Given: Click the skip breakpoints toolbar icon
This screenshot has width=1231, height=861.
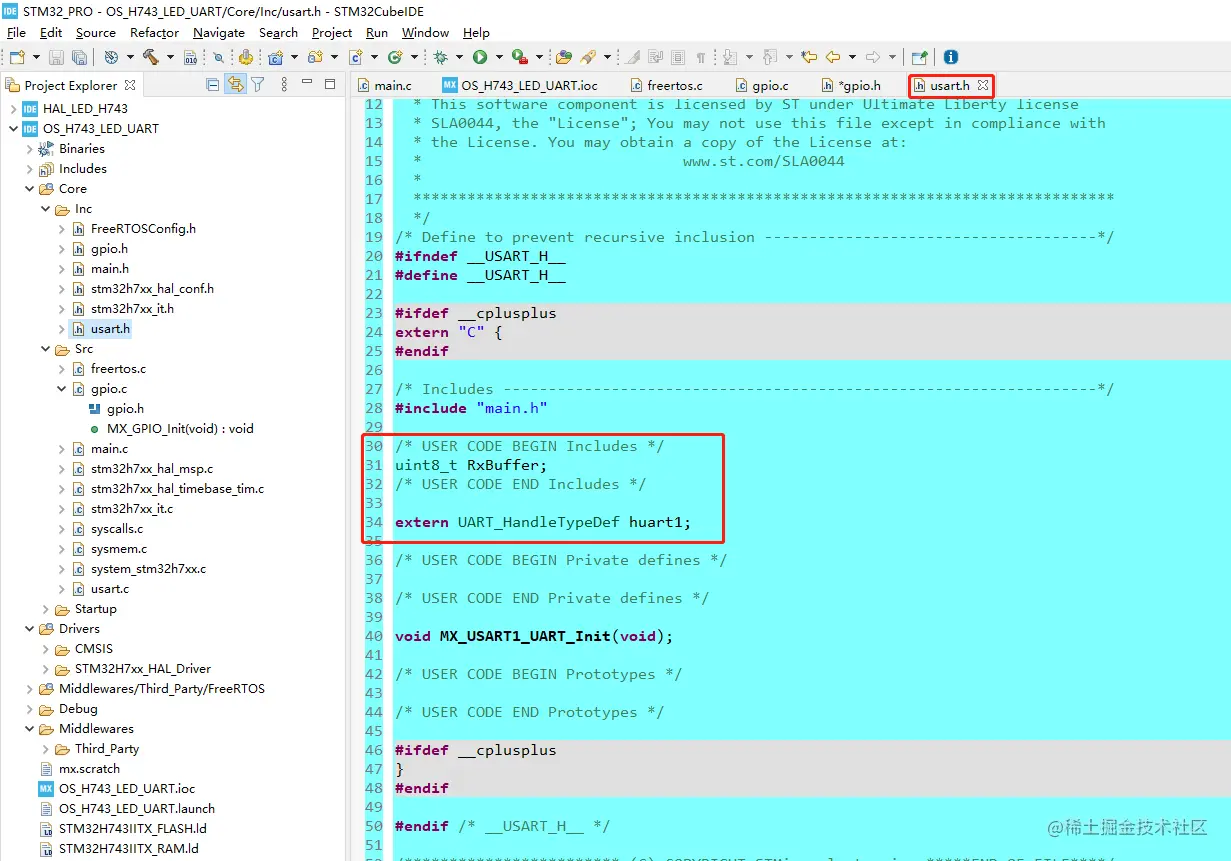Looking at the screenshot, I should point(217,57).
